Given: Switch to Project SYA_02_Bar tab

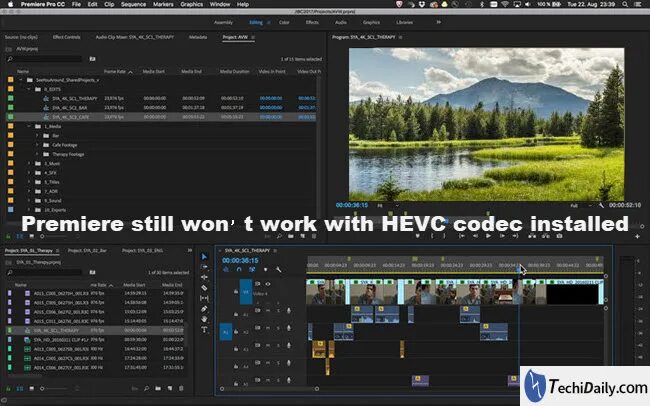Looking at the screenshot, I should (x=87, y=250).
